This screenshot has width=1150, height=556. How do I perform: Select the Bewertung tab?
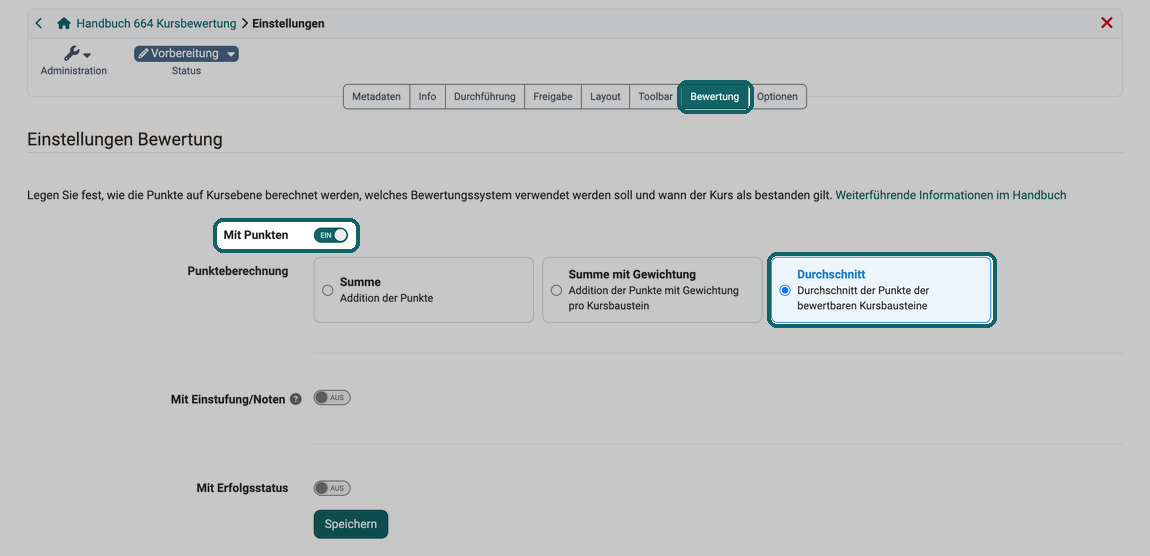pos(714,97)
